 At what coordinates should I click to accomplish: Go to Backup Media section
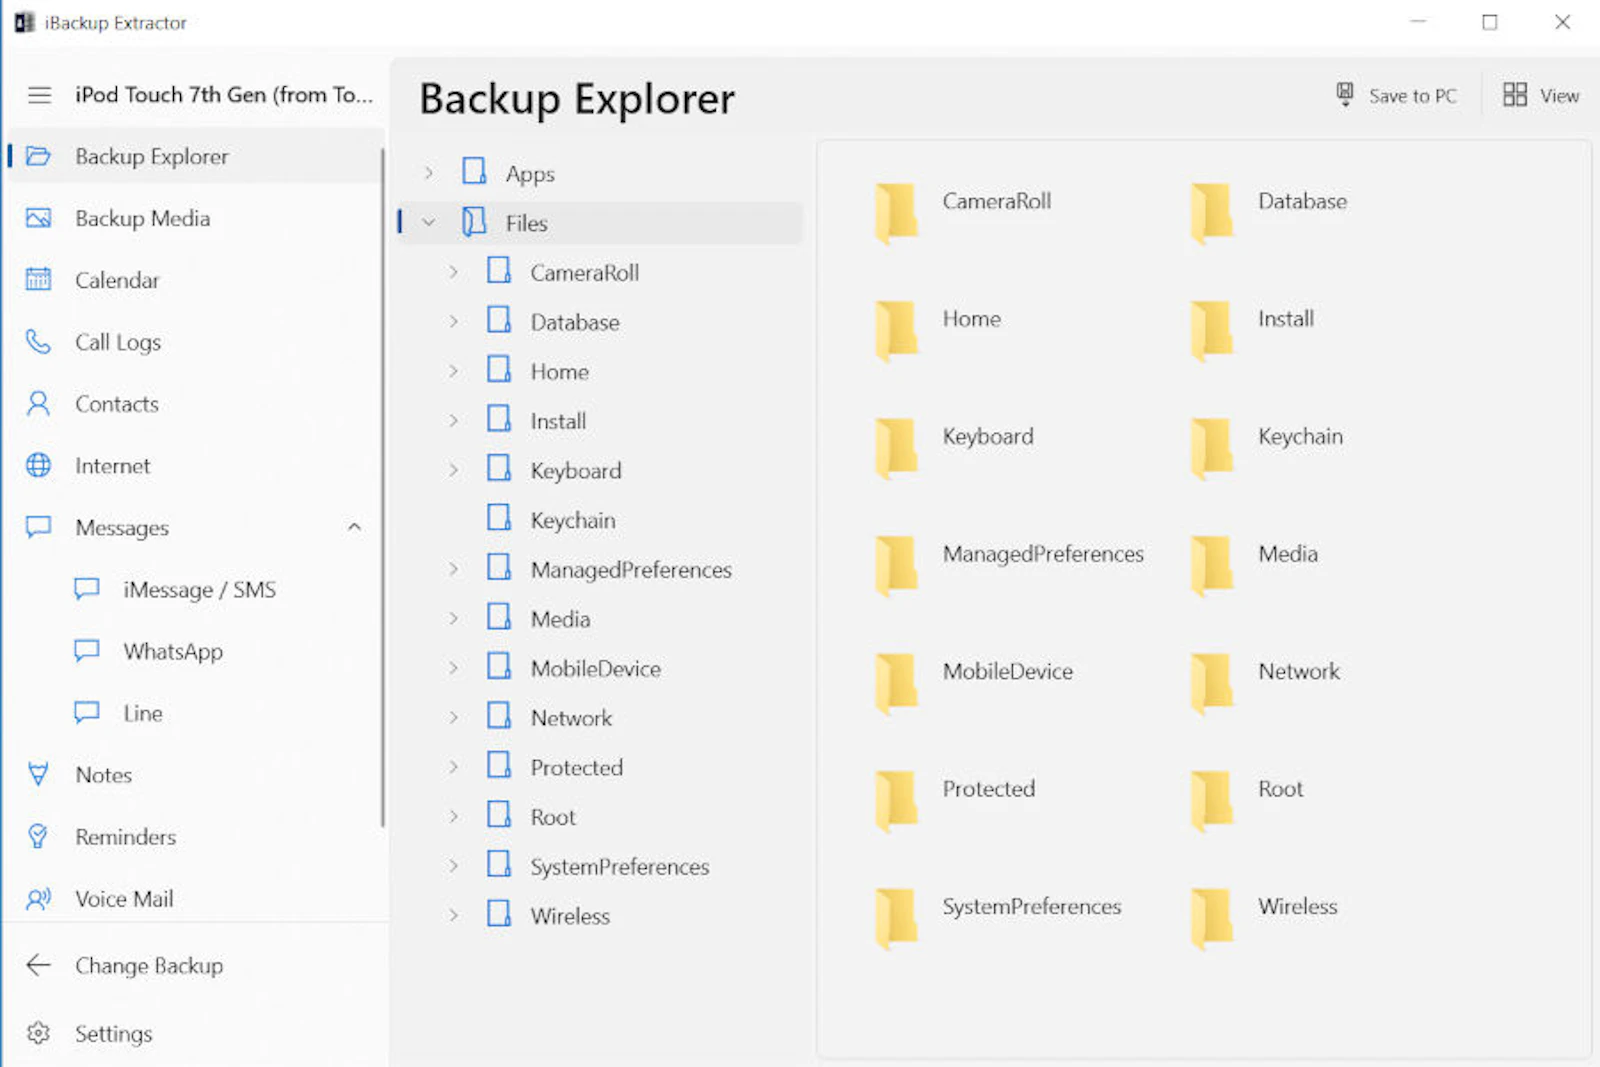(x=195, y=218)
